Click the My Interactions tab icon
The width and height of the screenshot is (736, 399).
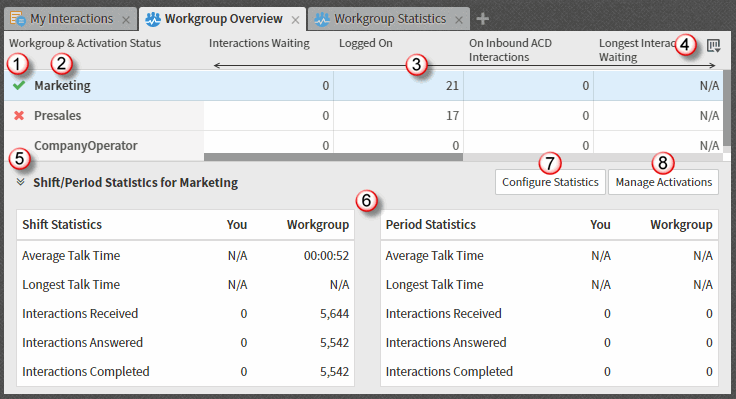(x=18, y=19)
